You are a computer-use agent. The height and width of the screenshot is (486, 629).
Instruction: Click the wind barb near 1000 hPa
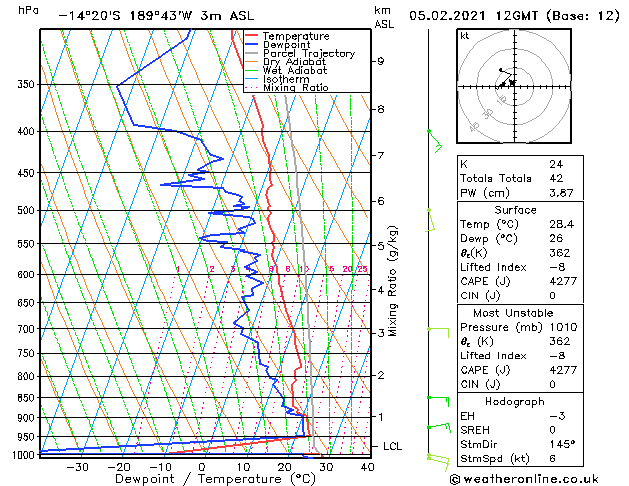[x=438, y=462]
